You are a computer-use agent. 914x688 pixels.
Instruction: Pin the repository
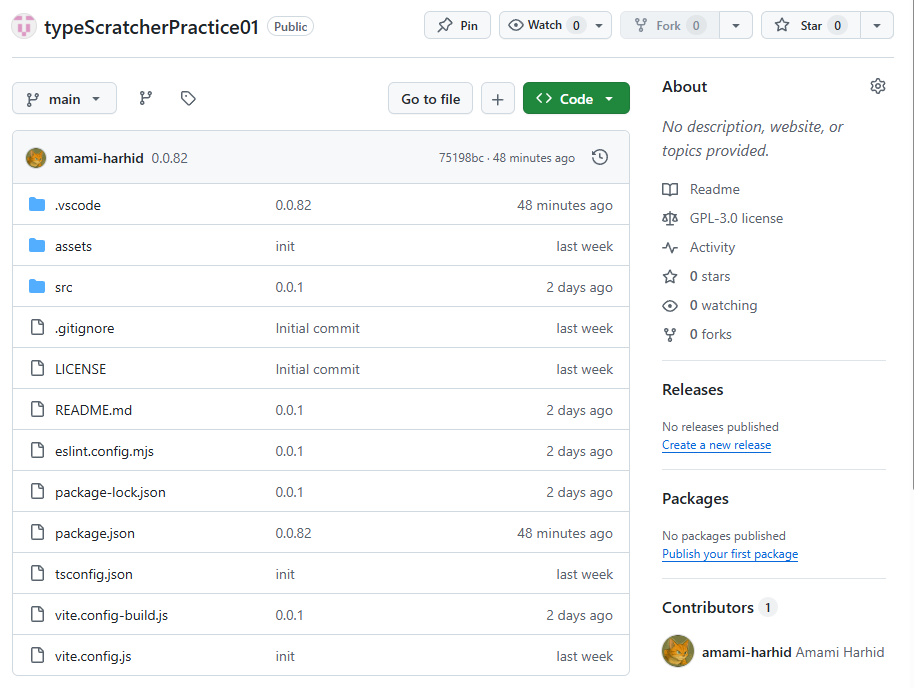(458, 25)
